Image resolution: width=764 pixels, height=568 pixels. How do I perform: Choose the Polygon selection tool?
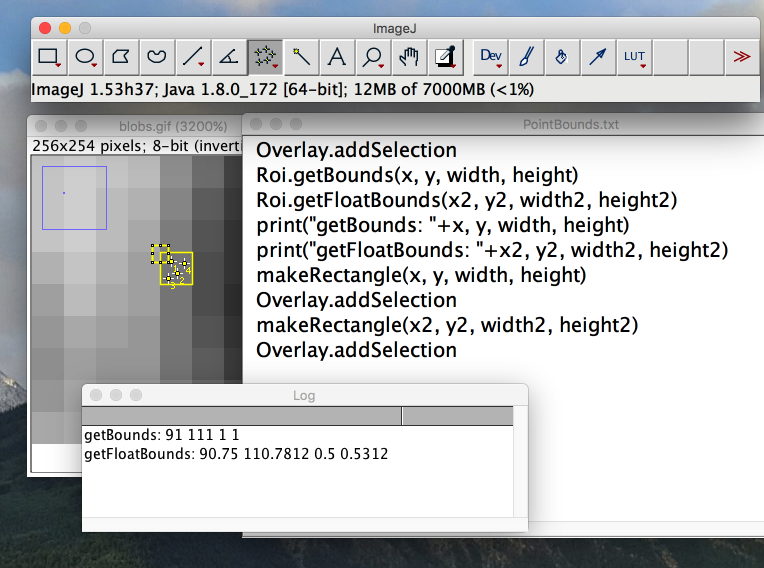coord(122,57)
